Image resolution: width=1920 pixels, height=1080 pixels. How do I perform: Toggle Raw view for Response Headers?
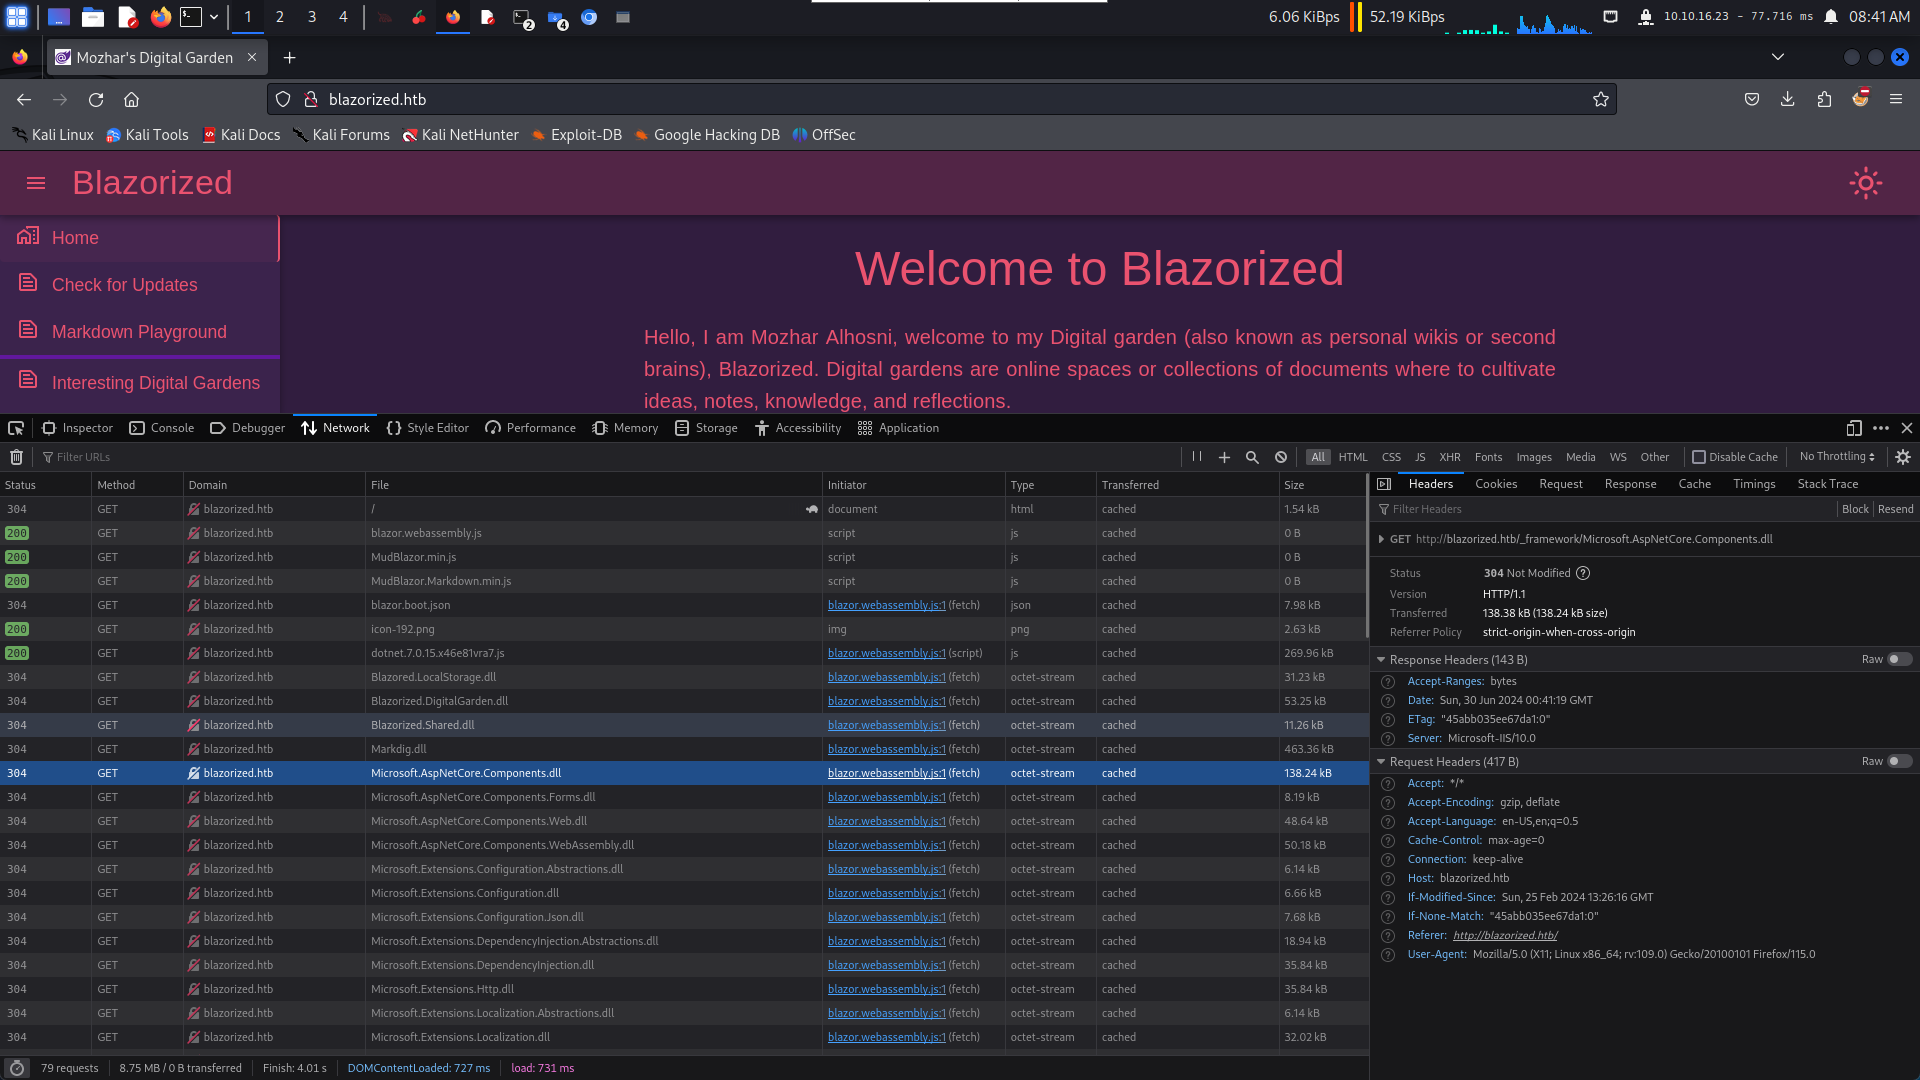(1899, 659)
